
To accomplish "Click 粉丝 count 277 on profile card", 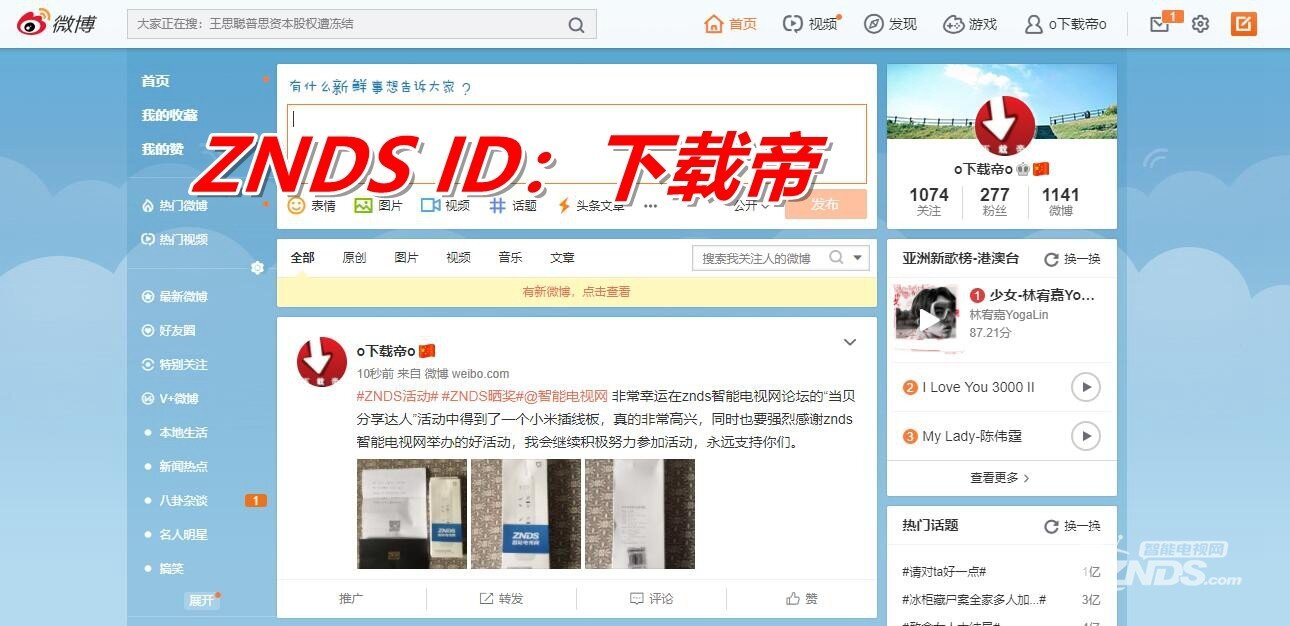I will click(995, 201).
